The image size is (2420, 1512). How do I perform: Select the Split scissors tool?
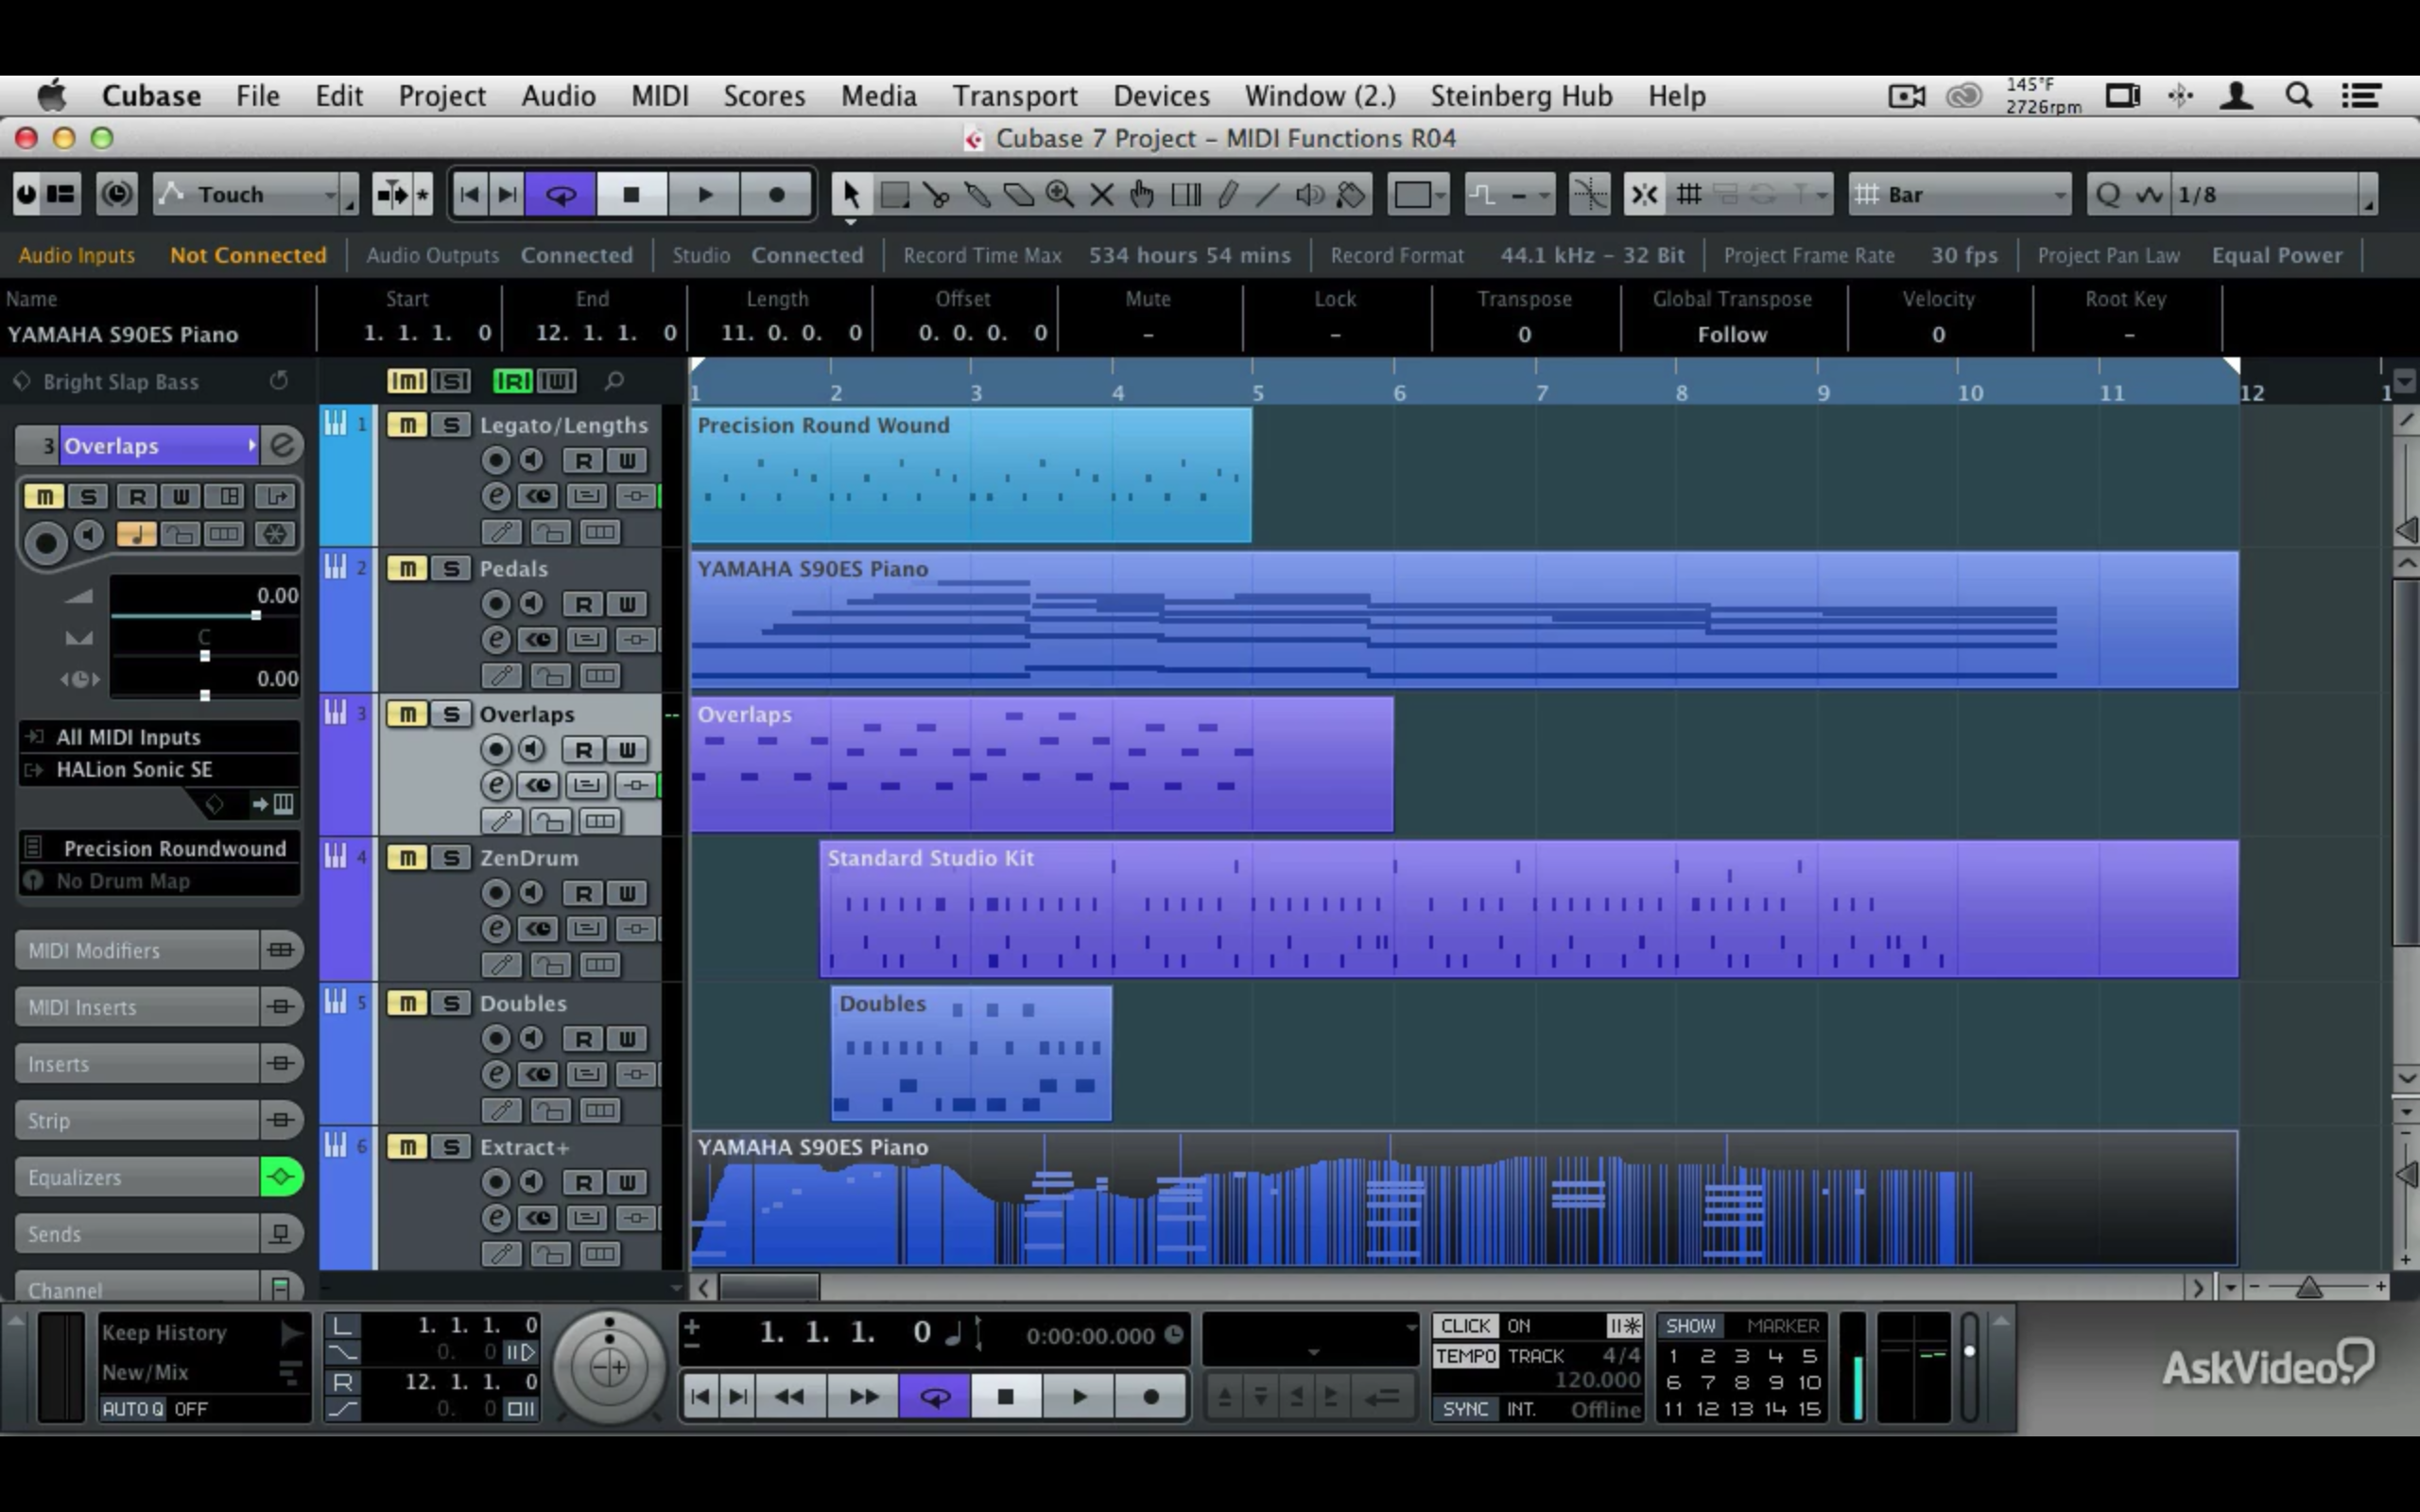coord(937,193)
